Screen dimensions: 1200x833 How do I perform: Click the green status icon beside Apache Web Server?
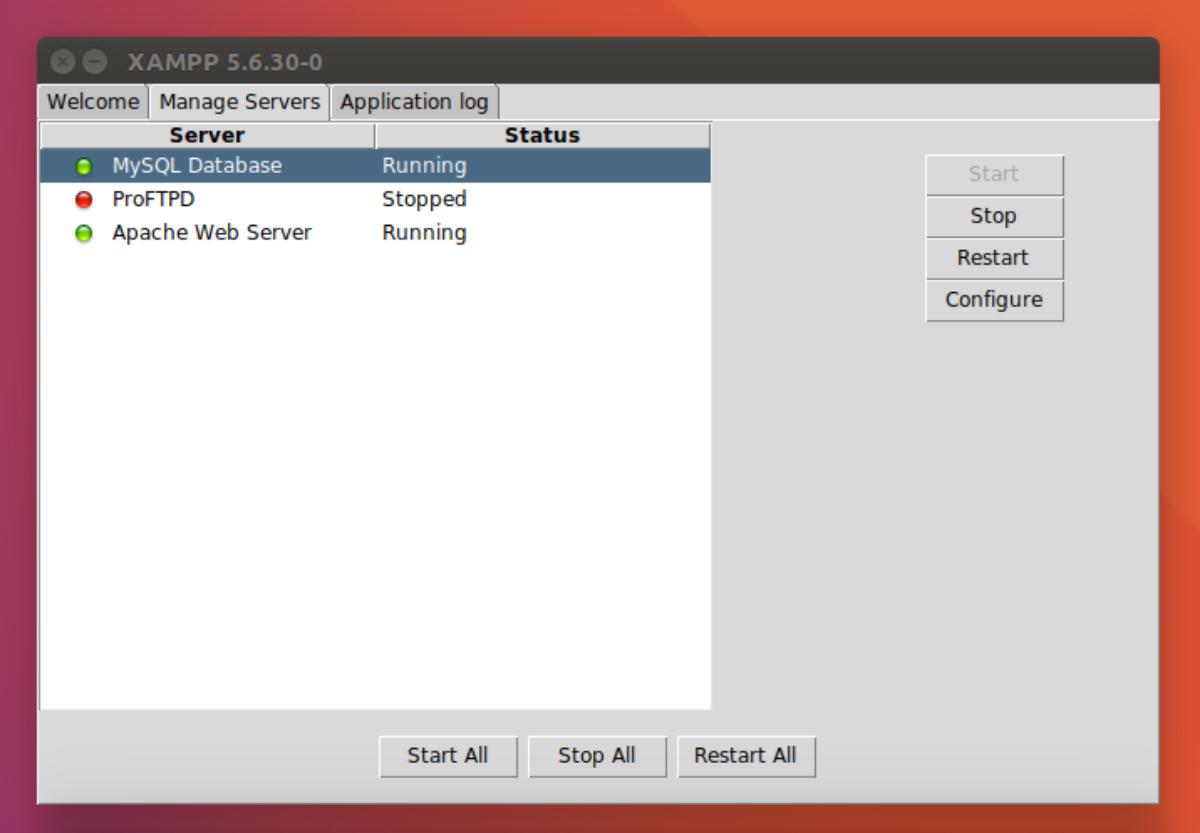(84, 233)
